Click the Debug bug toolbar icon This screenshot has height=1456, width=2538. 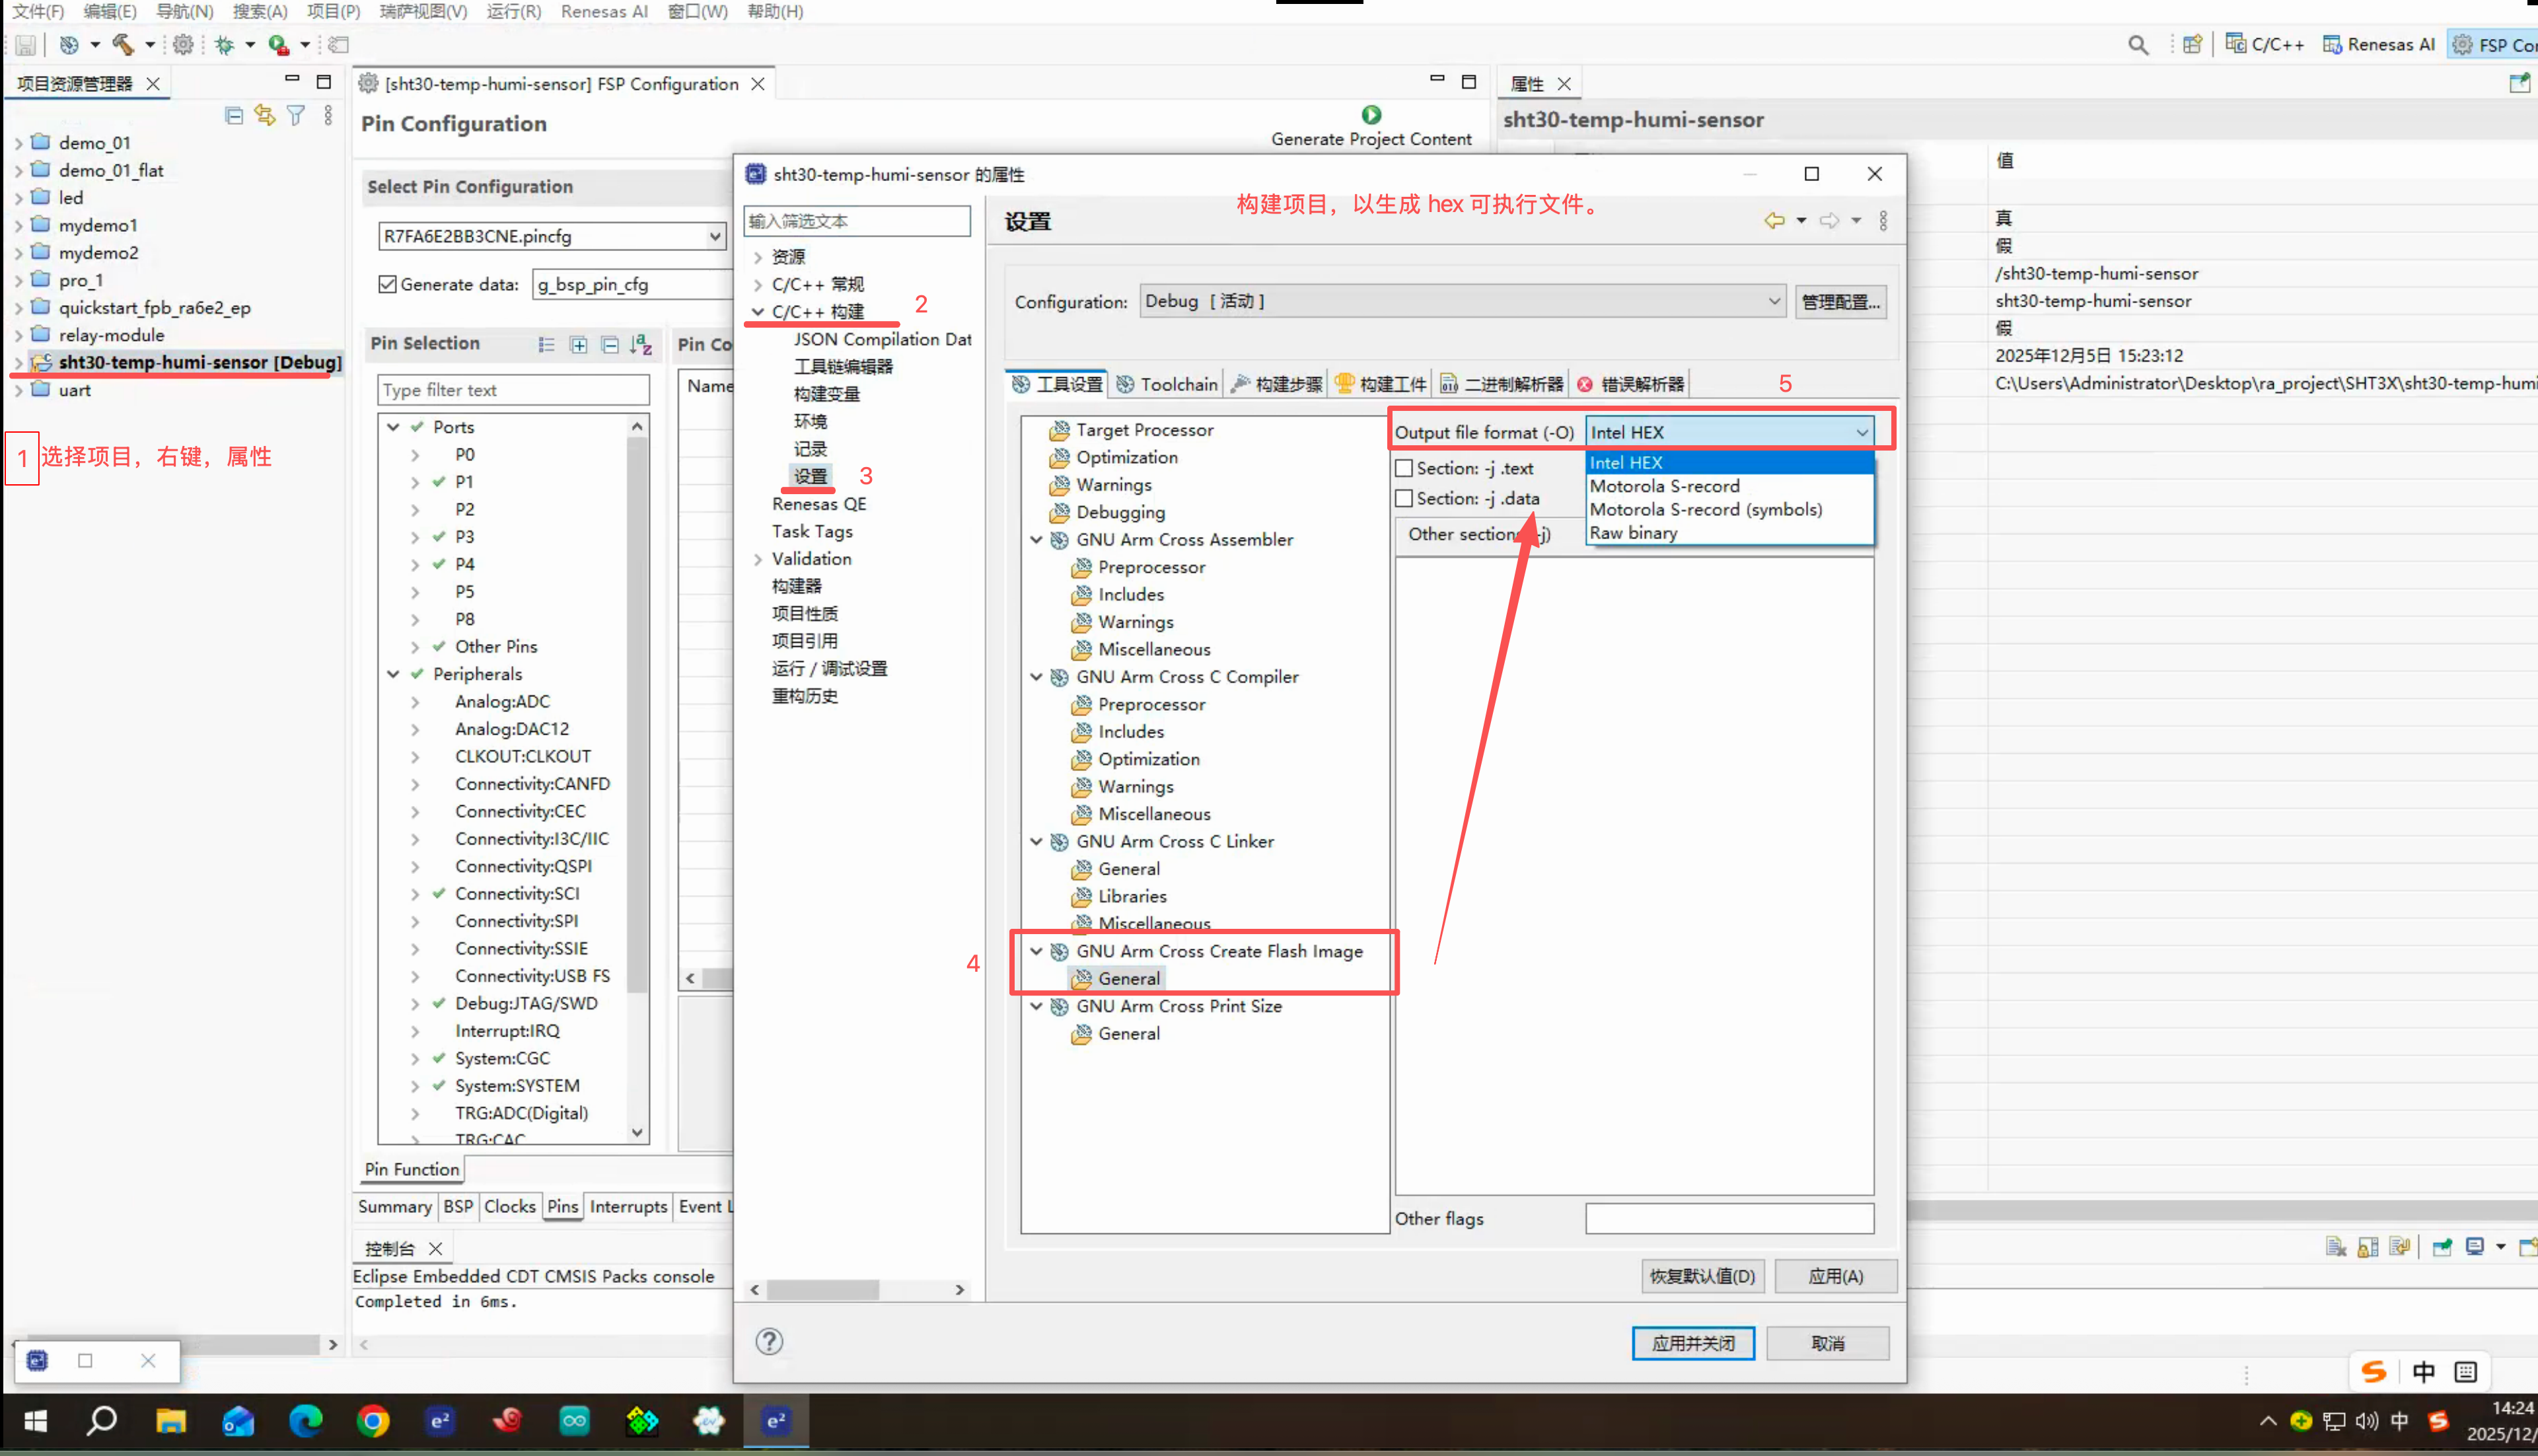[x=224, y=44]
